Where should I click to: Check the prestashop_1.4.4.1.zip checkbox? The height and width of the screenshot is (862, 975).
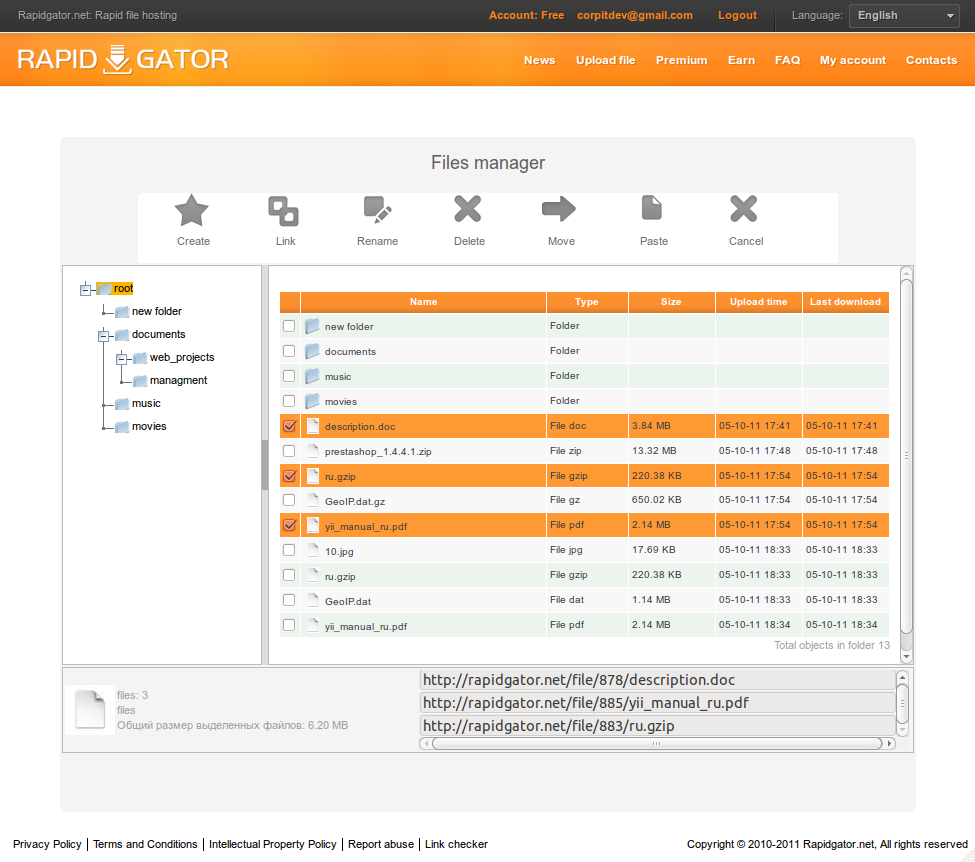289,450
